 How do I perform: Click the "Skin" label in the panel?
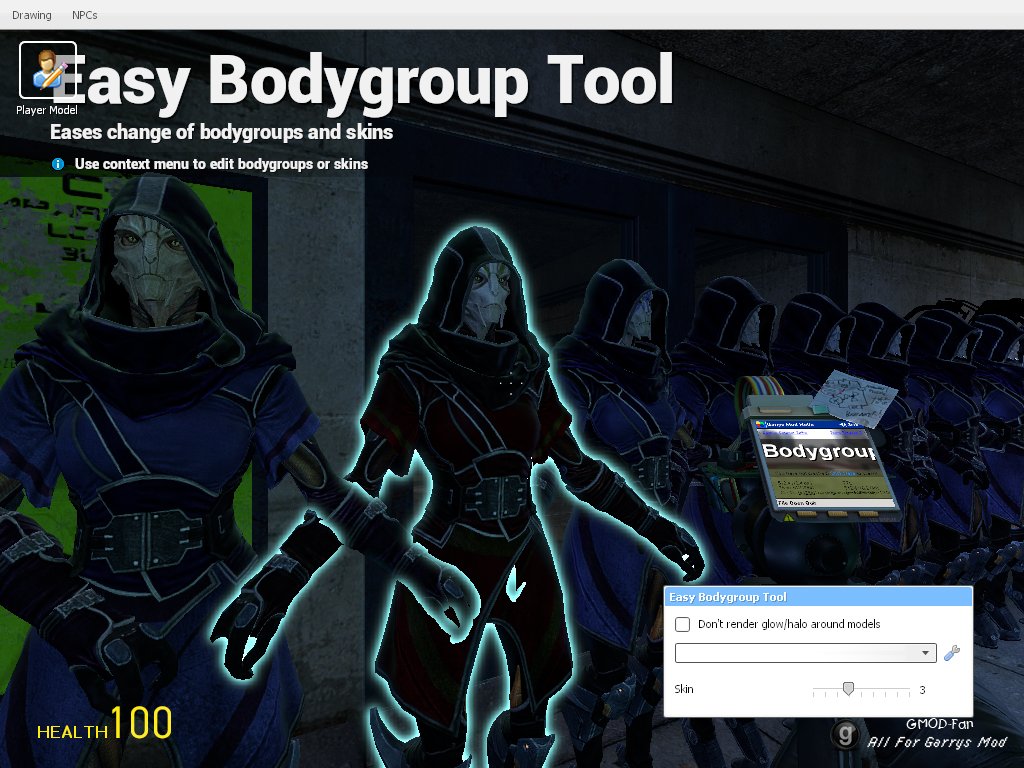pos(684,689)
